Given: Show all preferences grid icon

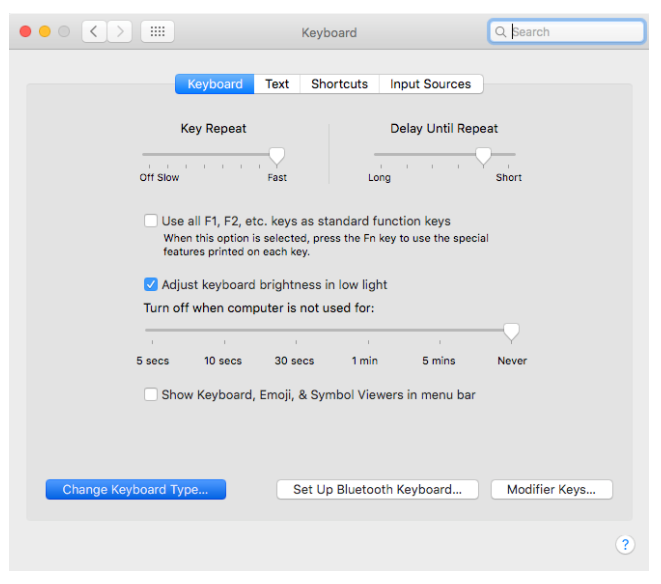Looking at the screenshot, I should click(157, 32).
